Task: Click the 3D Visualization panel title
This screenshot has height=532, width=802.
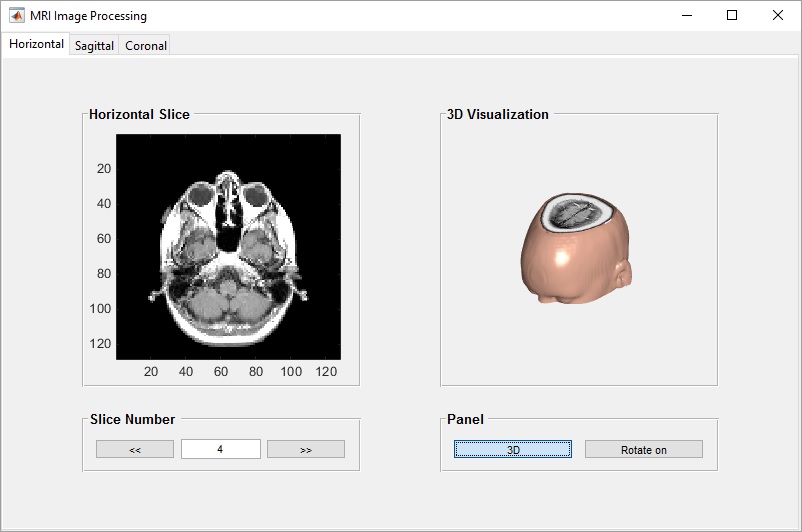Action: coord(498,114)
